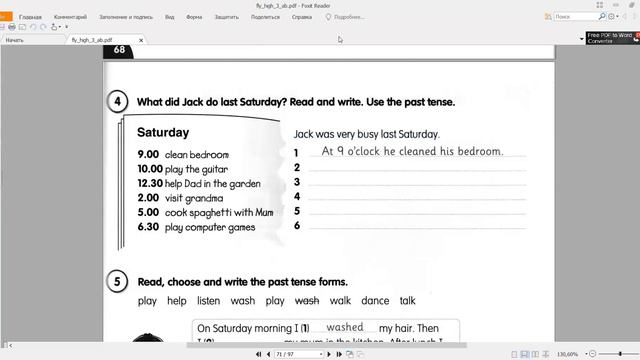Image resolution: width=640 pixels, height=360 pixels.
Task: Click the previous view icon in status bar
Action: click(350, 354)
